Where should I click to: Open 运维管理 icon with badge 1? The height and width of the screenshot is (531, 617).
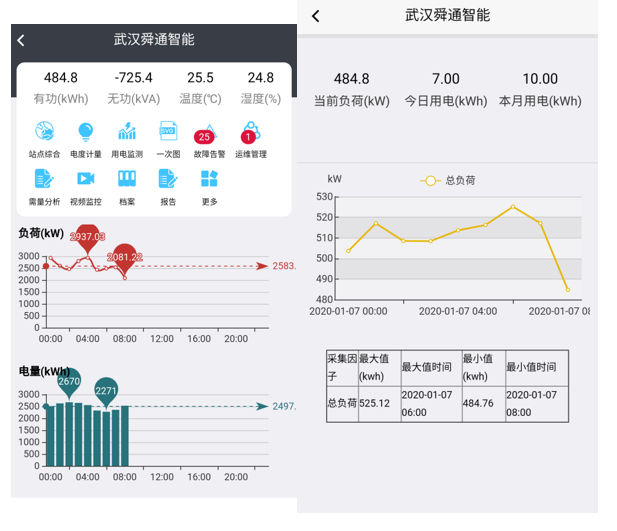tap(251, 132)
